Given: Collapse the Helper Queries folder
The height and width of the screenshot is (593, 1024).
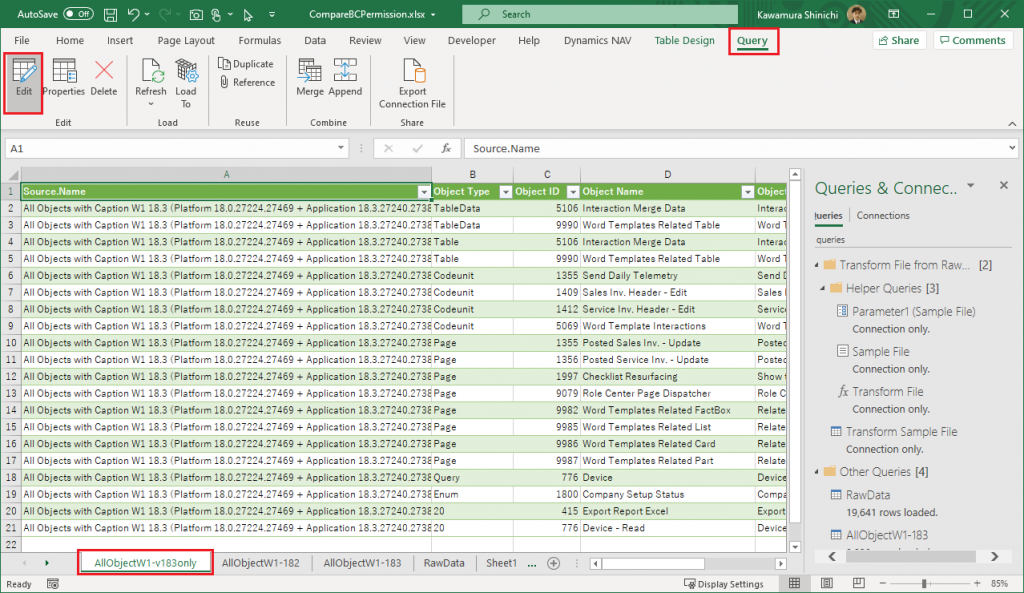Looking at the screenshot, I should pos(823,289).
